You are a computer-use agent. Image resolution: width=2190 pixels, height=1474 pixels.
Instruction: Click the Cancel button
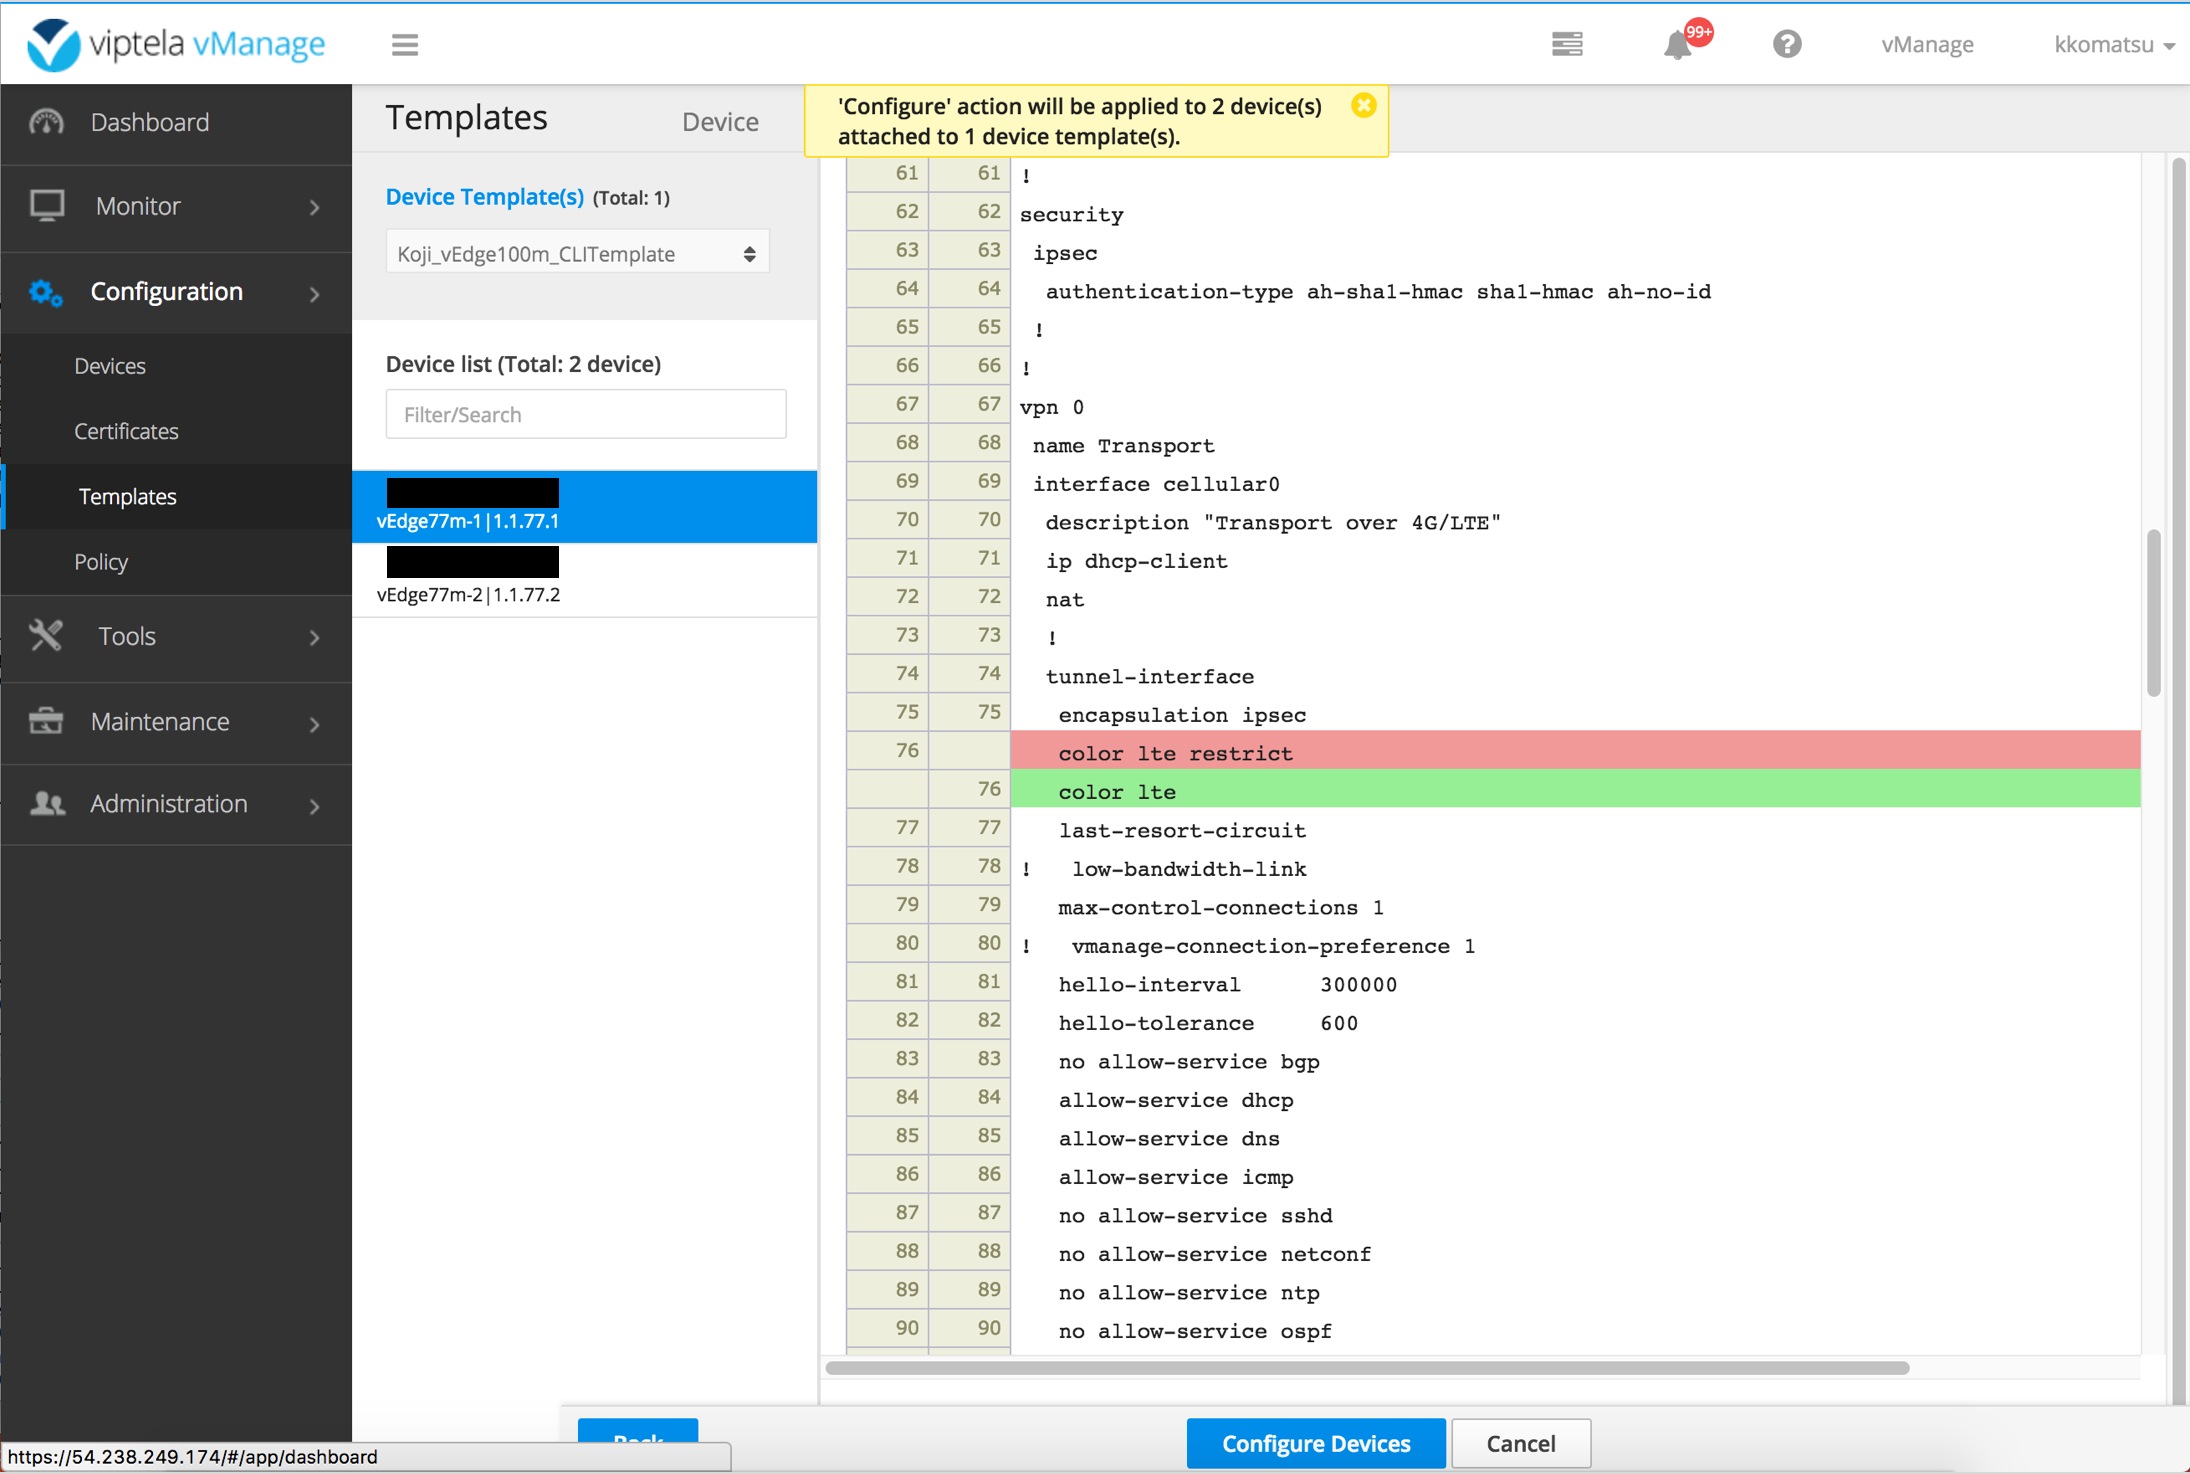pos(1520,1443)
